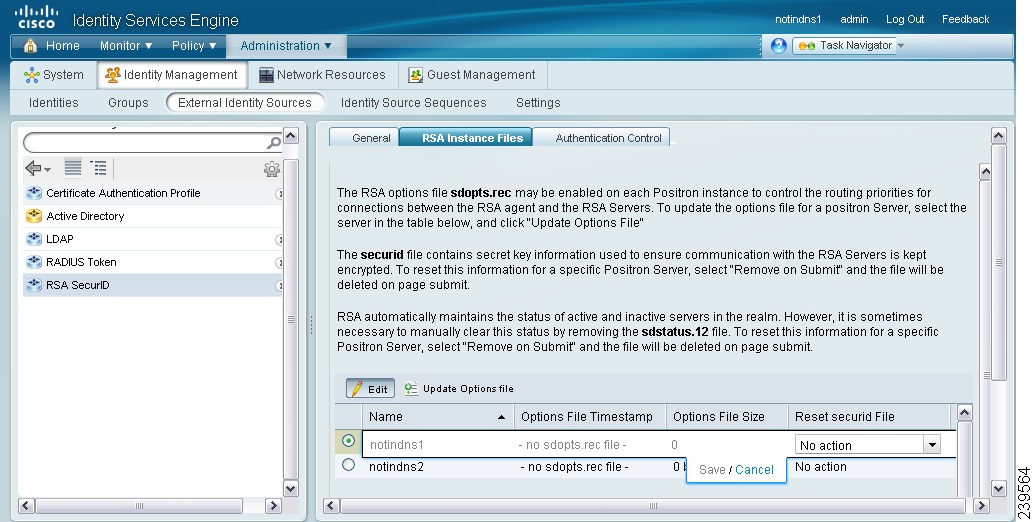This screenshot has width=1036, height=522.
Task: Click the Update Options file button
Action: click(x=459, y=389)
